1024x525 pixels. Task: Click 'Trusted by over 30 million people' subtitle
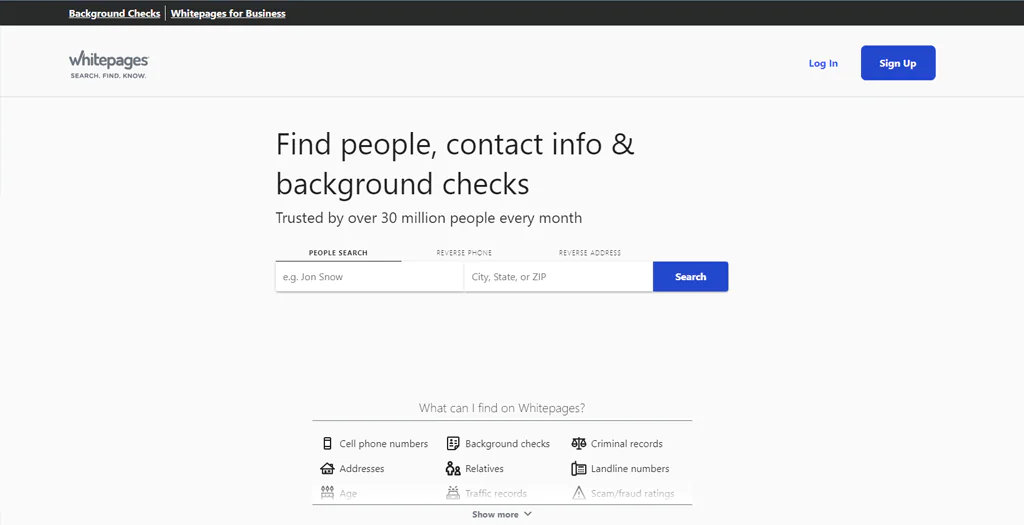click(x=428, y=218)
